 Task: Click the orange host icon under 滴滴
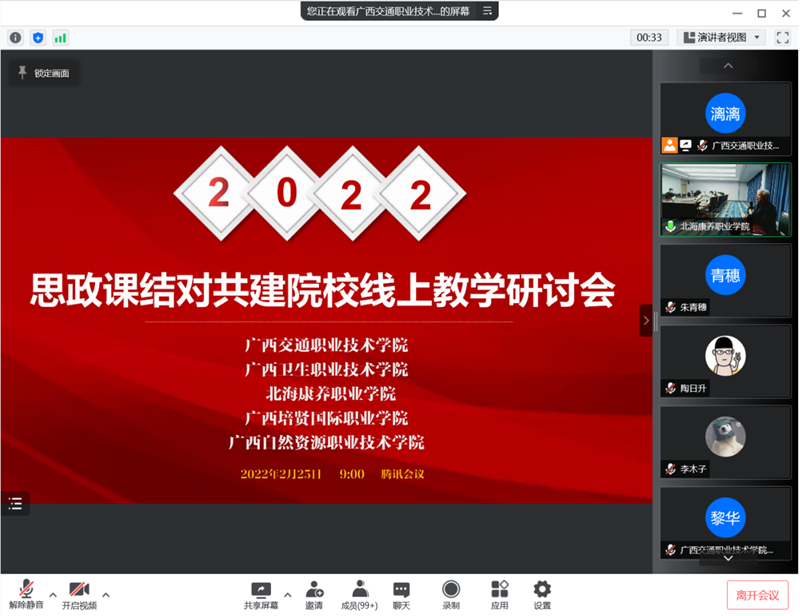pyautogui.click(x=670, y=145)
